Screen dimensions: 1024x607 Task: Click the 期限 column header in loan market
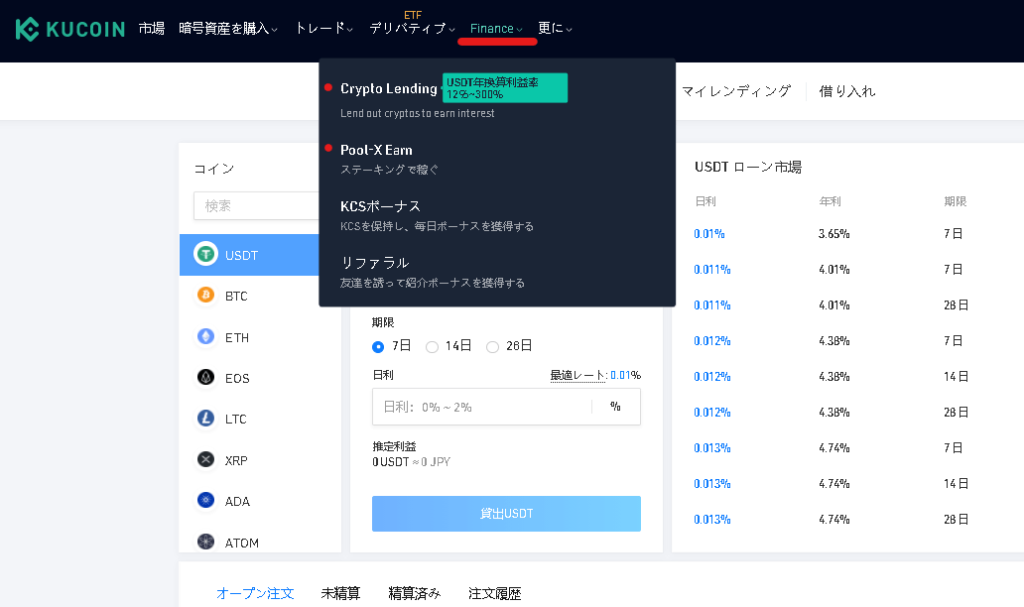[955, 201]
